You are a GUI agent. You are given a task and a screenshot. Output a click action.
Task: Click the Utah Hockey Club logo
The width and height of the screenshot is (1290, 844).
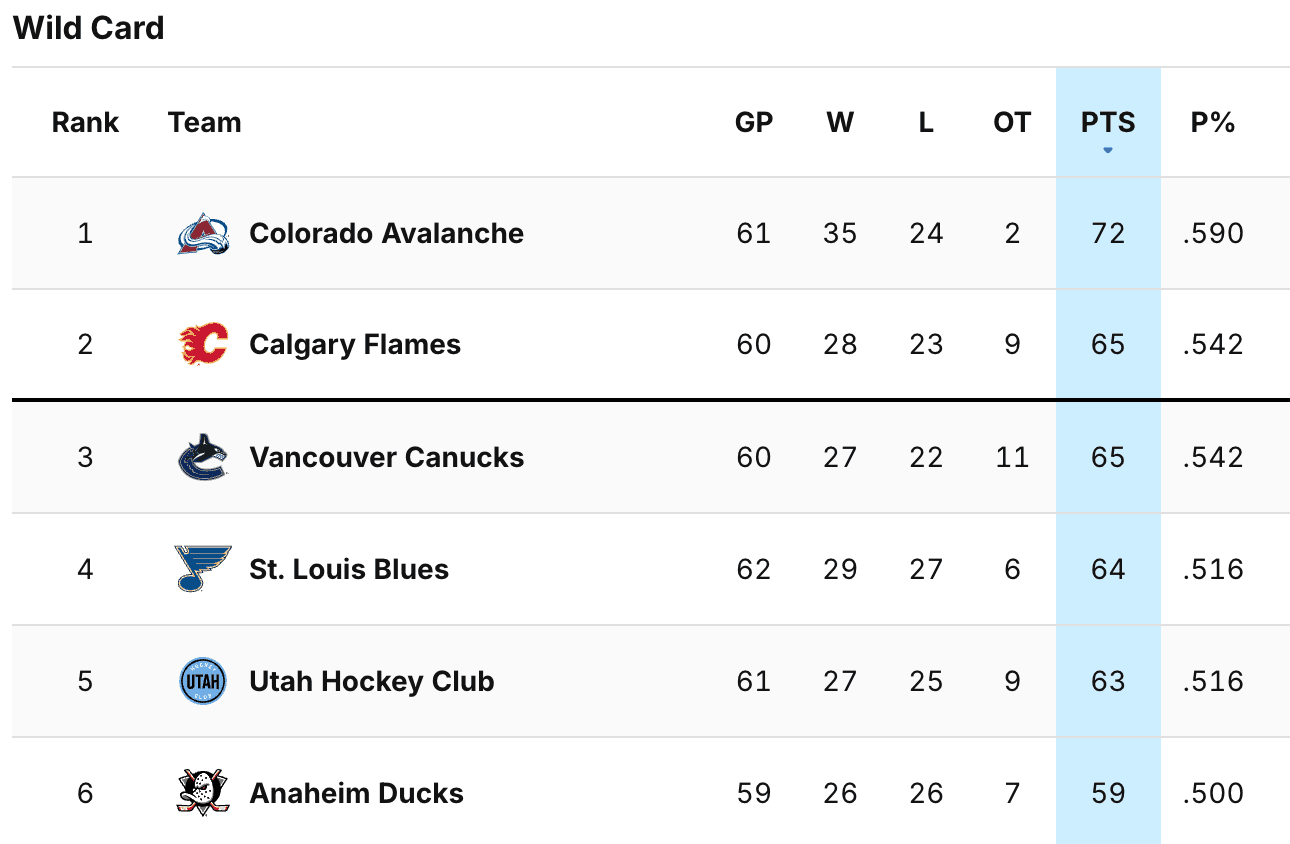coord(203,681)
